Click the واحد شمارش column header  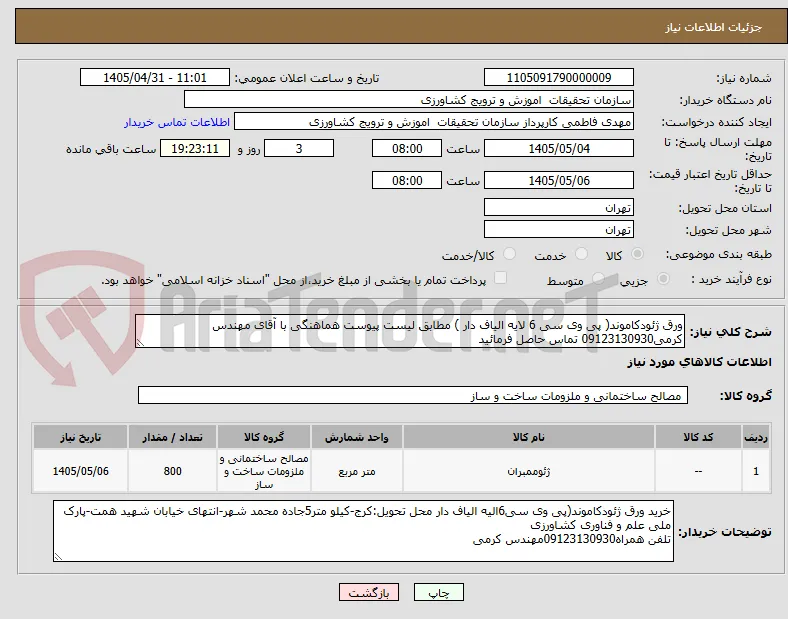coord(357,437)
